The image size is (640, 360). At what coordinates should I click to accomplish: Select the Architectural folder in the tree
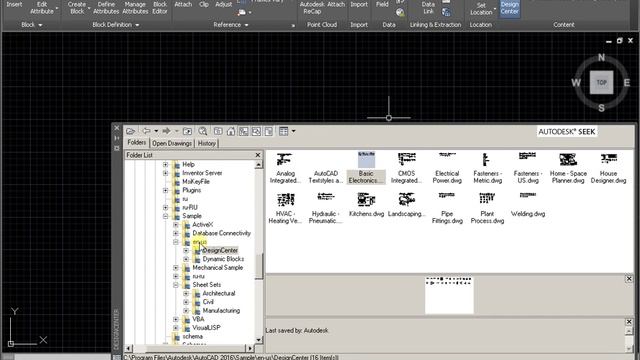[x=219, y=293]
